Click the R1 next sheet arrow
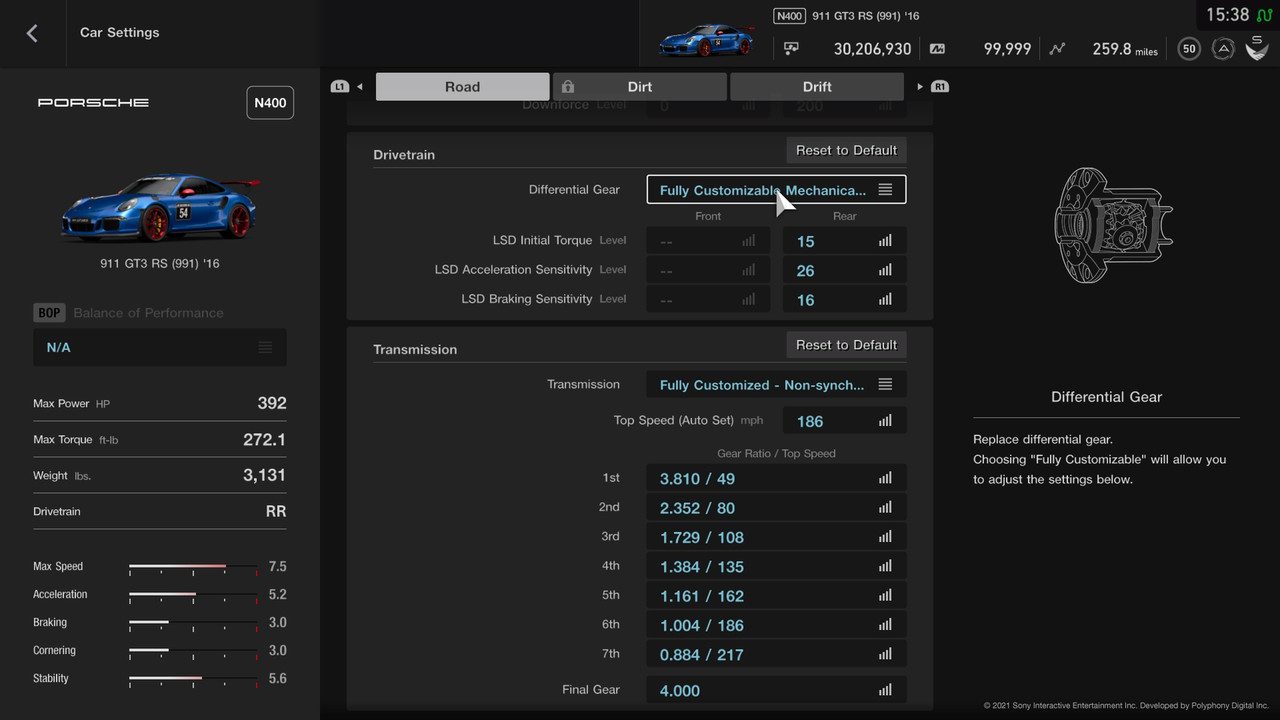This screenshot has height=720, width=1280. [x=933, y=87]
